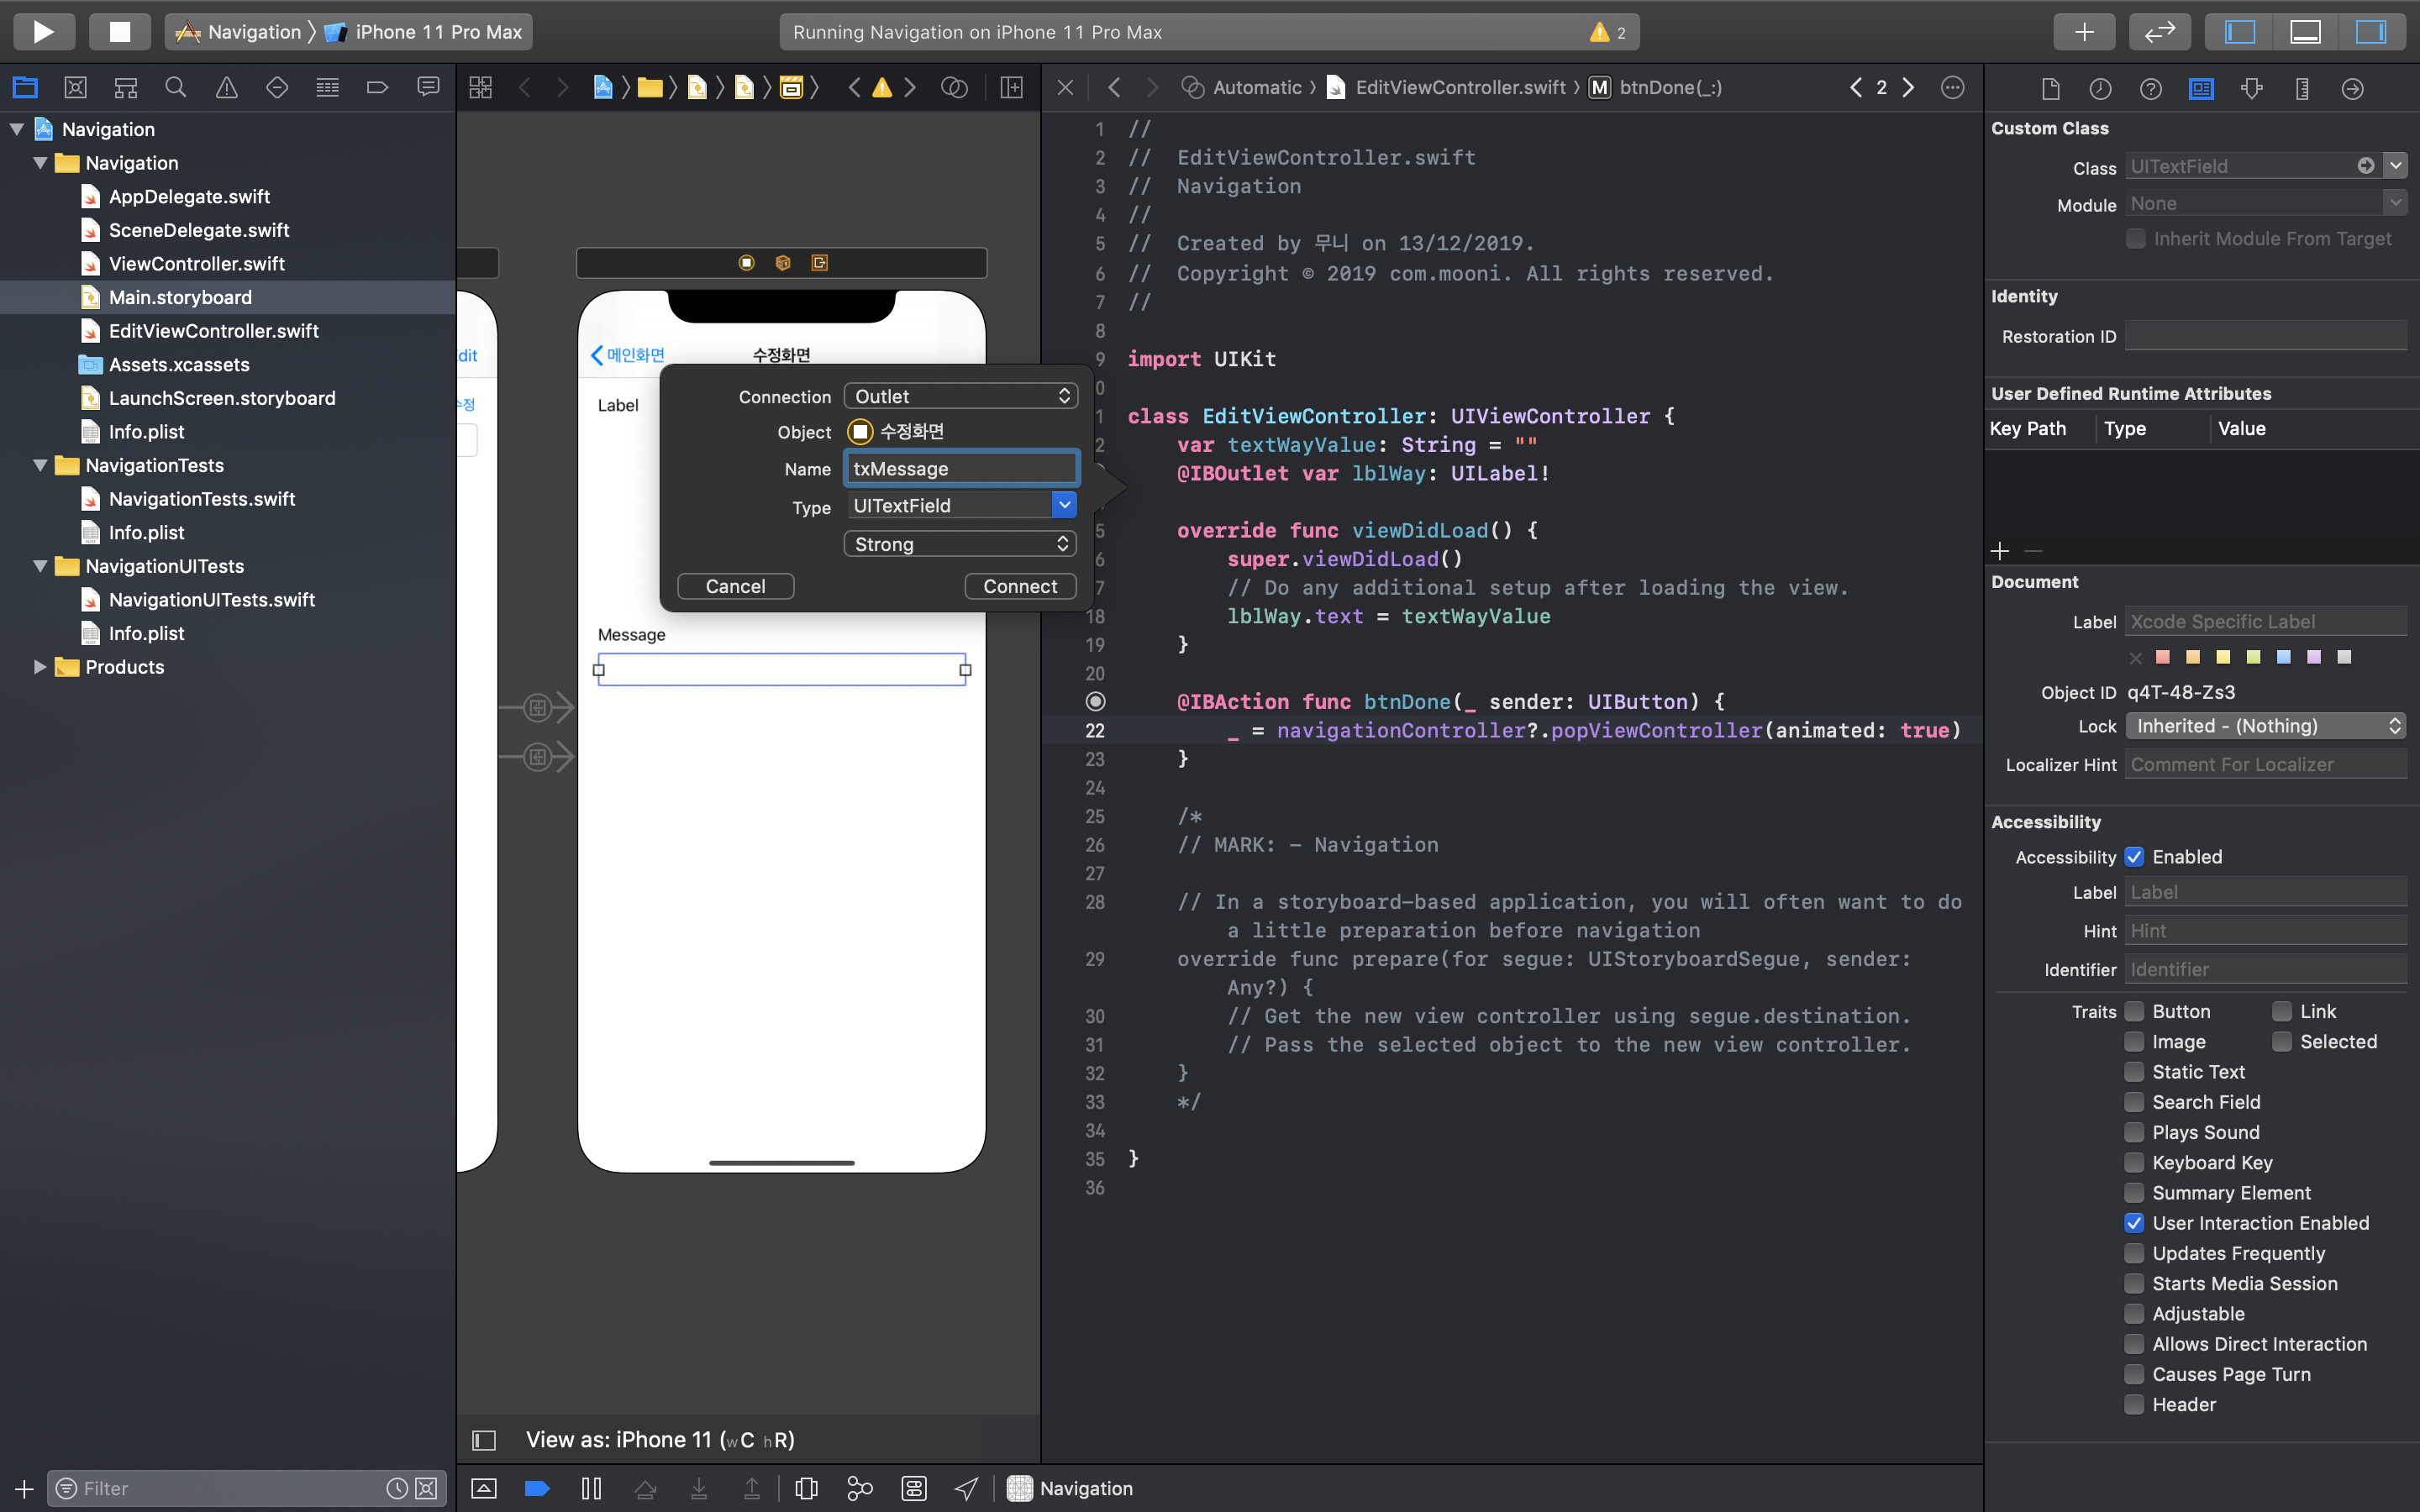The width and height of the screenshot is (2420, 1512).
Task: Click the Library plus button
Action: [x=2084, y=31]
